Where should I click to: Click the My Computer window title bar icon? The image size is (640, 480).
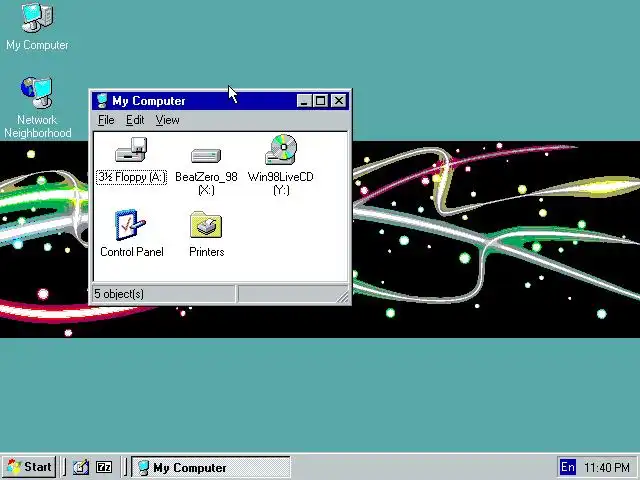pos(102,101)
